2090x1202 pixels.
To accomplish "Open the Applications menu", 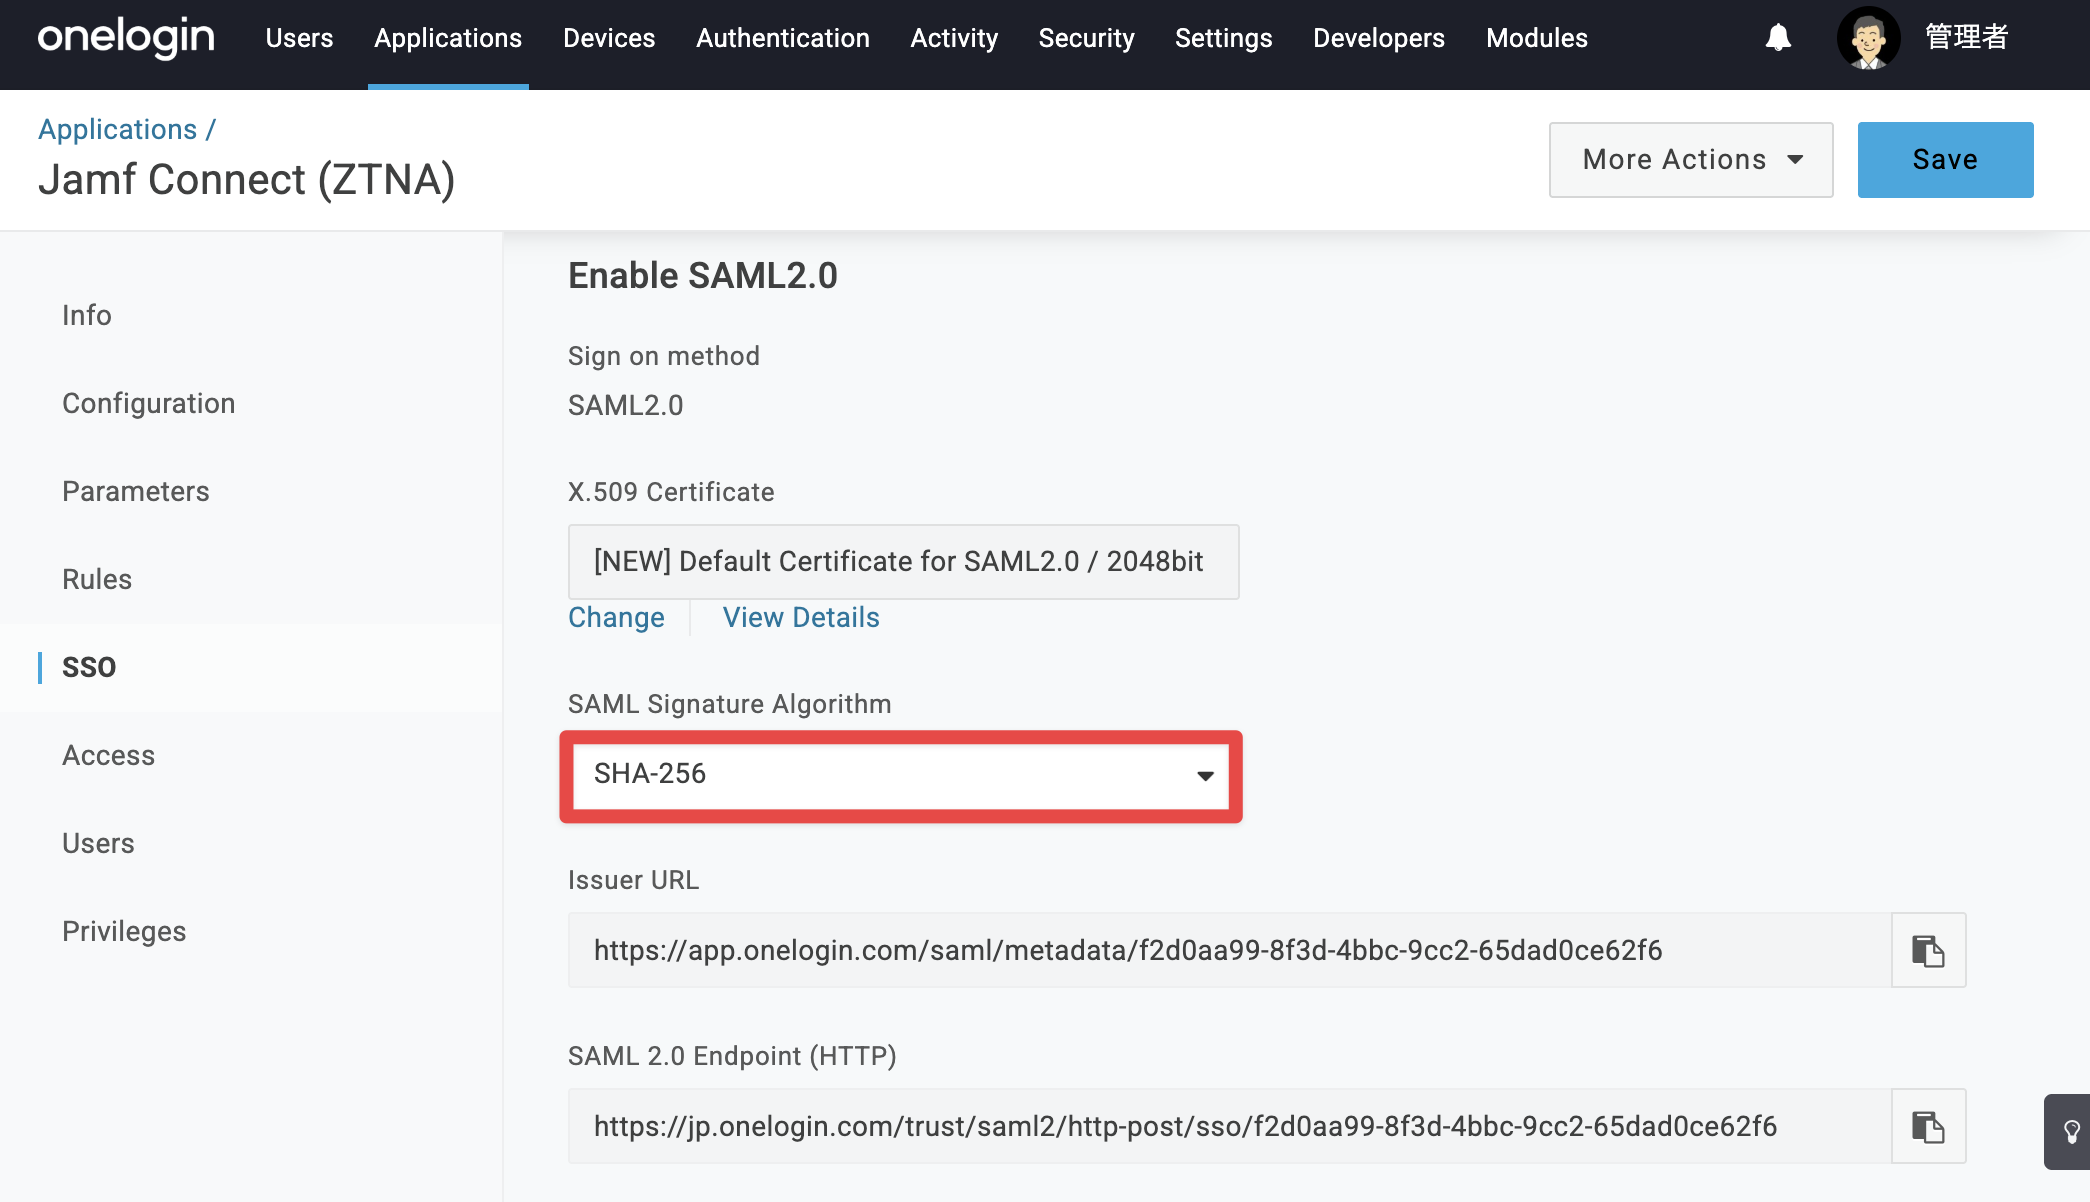I will 448,38.
